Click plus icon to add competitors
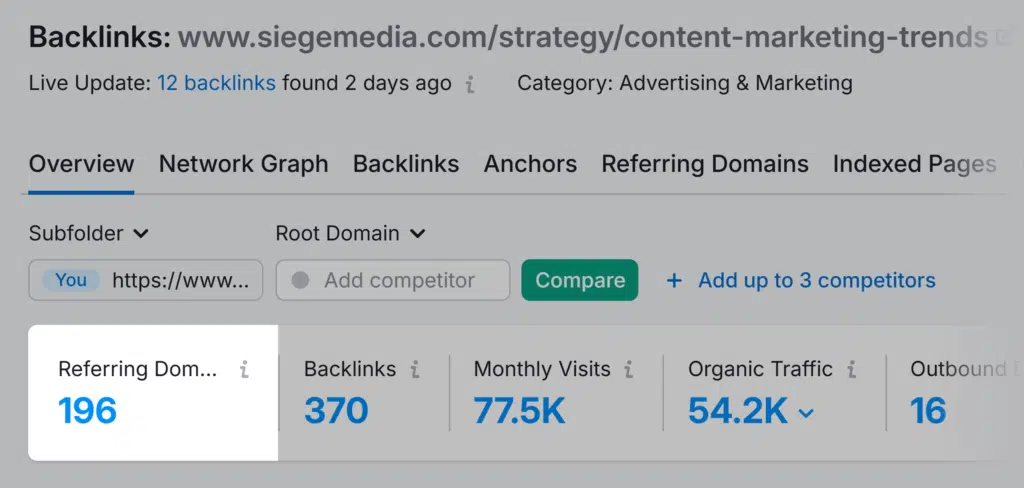 click(x=674, y=281)
